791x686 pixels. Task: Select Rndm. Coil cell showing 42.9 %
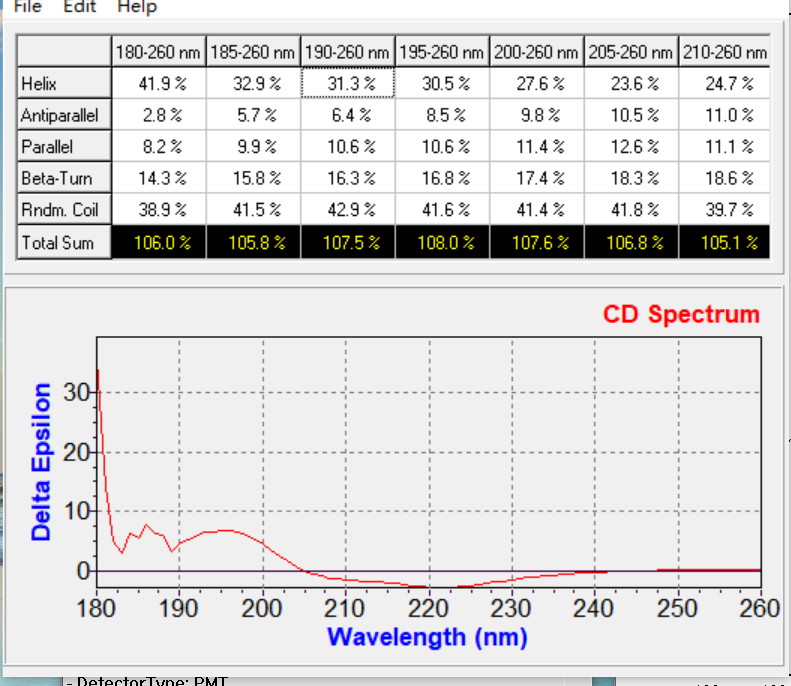(348, 209)
